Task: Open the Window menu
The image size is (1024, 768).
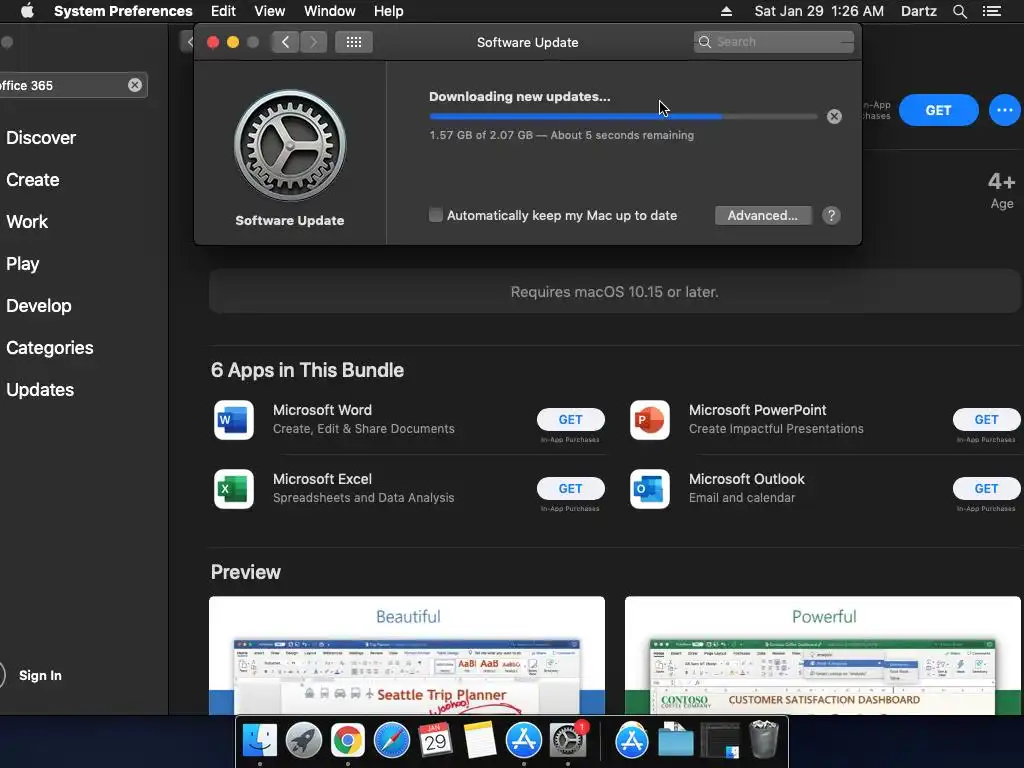Action: coord(330,11)
